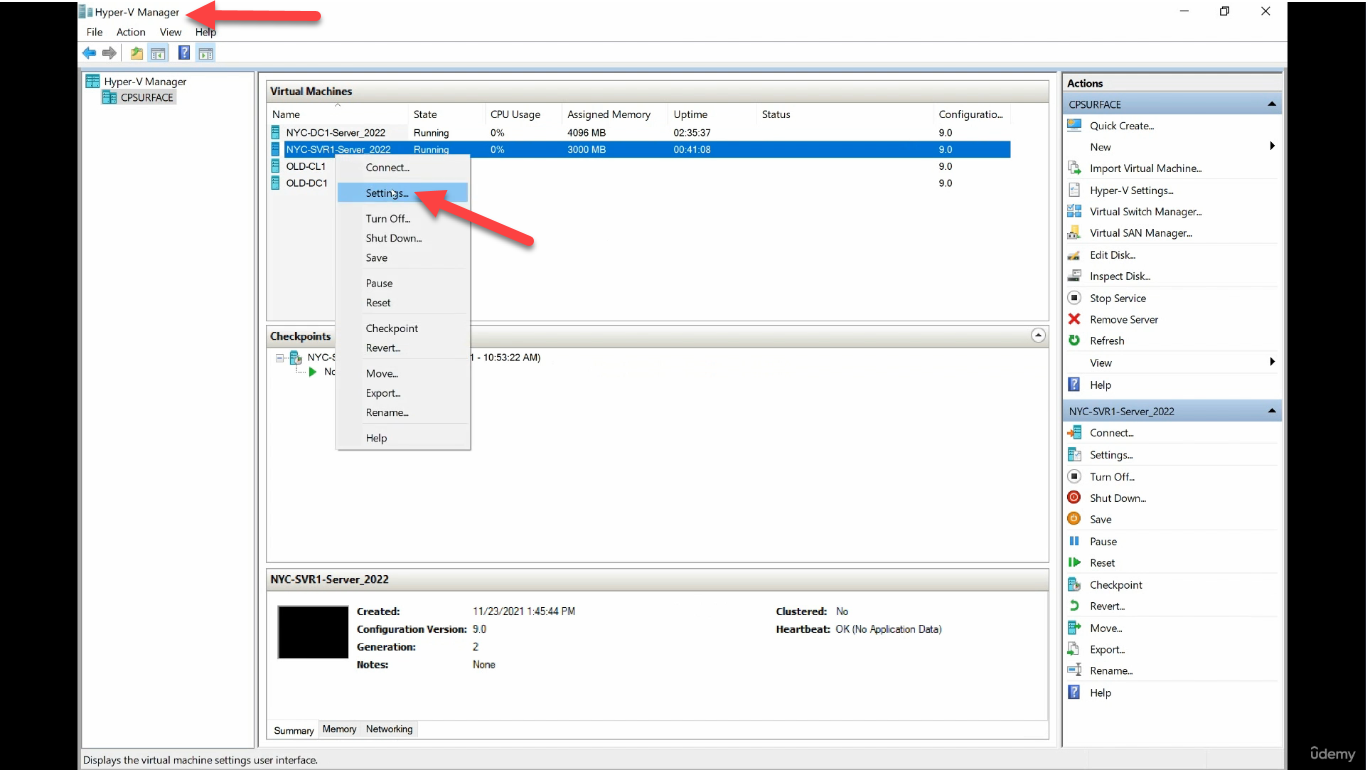Collapse the NYC-SVR1-Server_2022 actions section arrow
Screen dimensions: 1366x770
(1272, 411)
